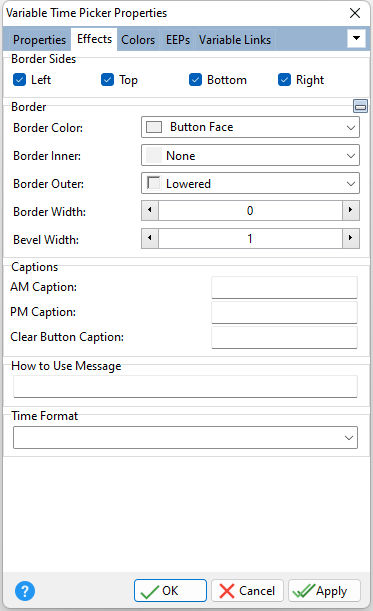Go to the Variable Links tab
373x611 pixels.
[x=235, y=40]
